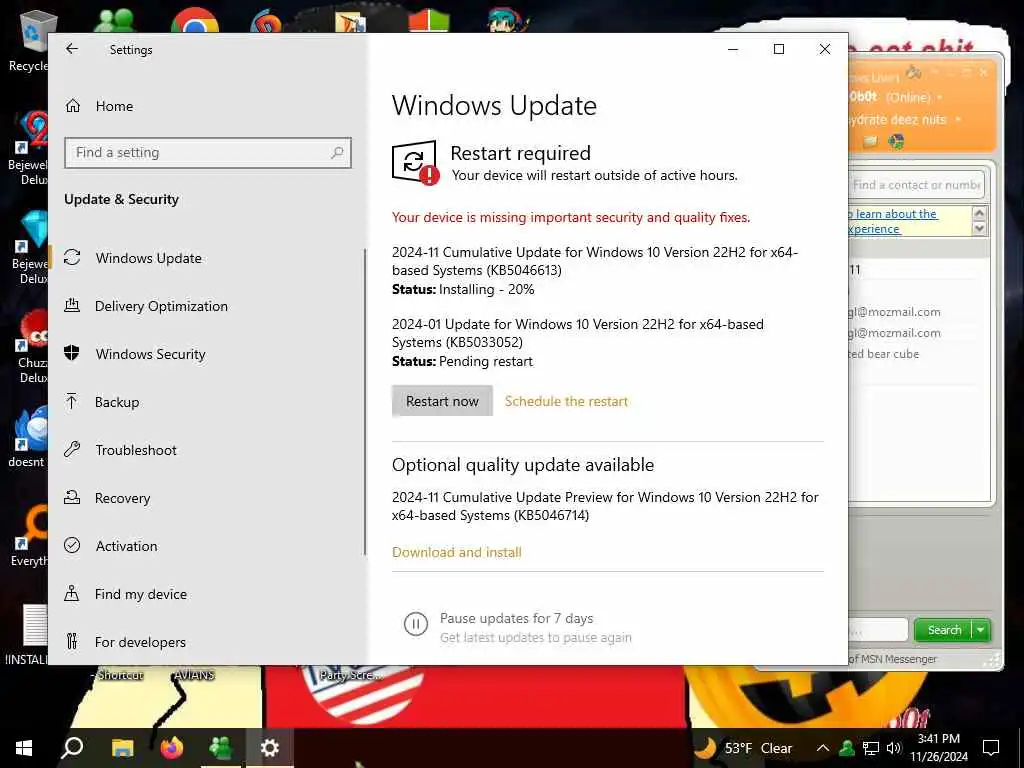Screen dimensions: 1024x768
Task: Open the Messenger taskbar icon
Action: (x=221, y=748)
